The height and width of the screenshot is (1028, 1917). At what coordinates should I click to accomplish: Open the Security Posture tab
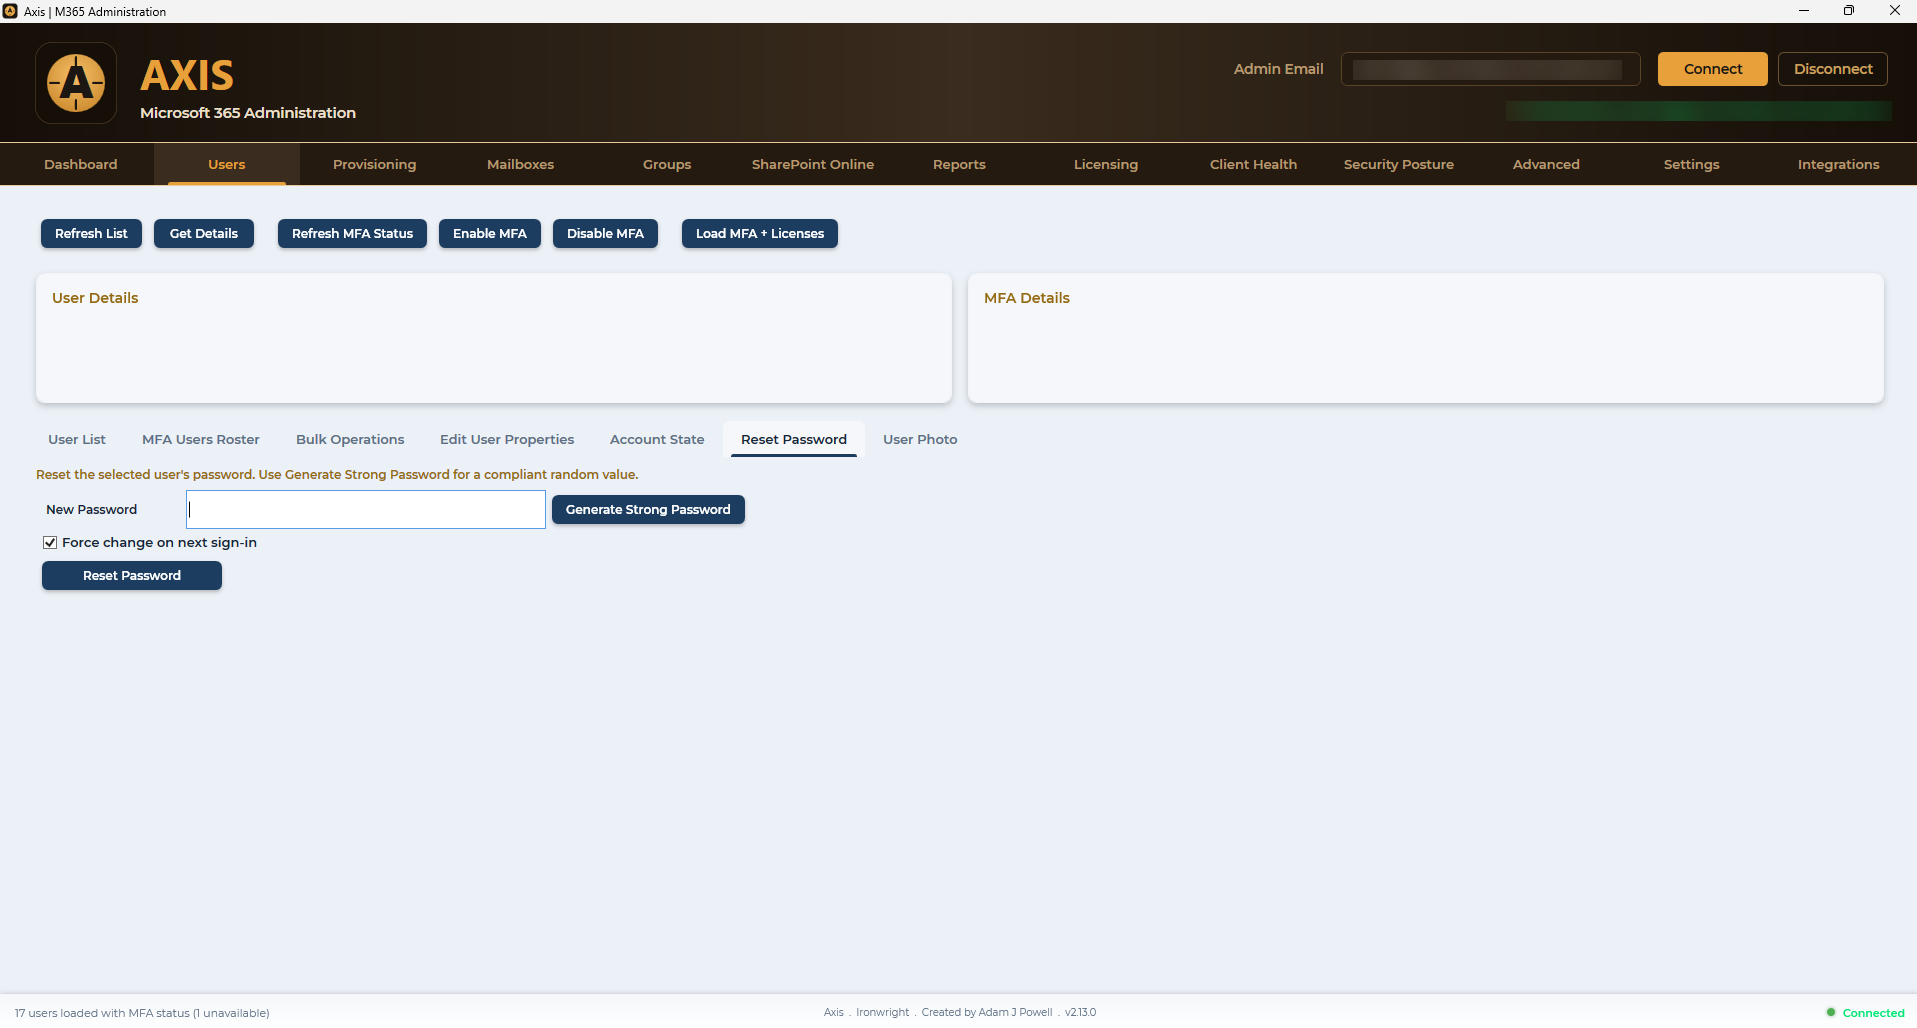click(1399, 164)
